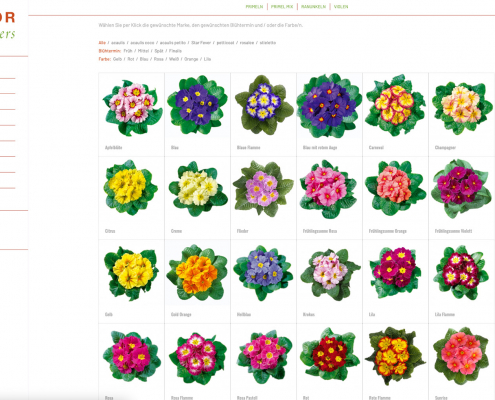Open the Flieder primrose photo
Screen dimensions: 495x400
tap(263, 189)
